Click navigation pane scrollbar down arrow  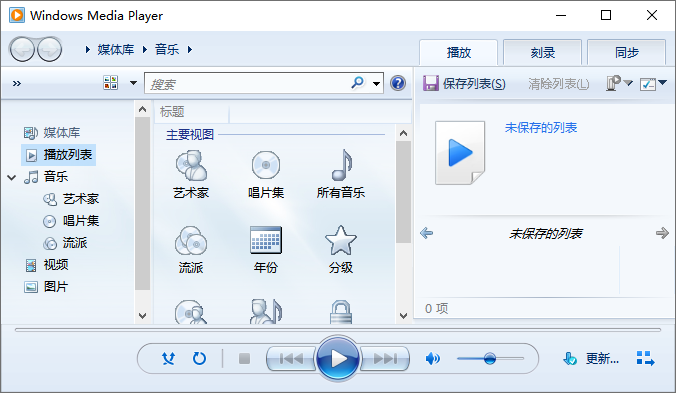click(143, 315)
